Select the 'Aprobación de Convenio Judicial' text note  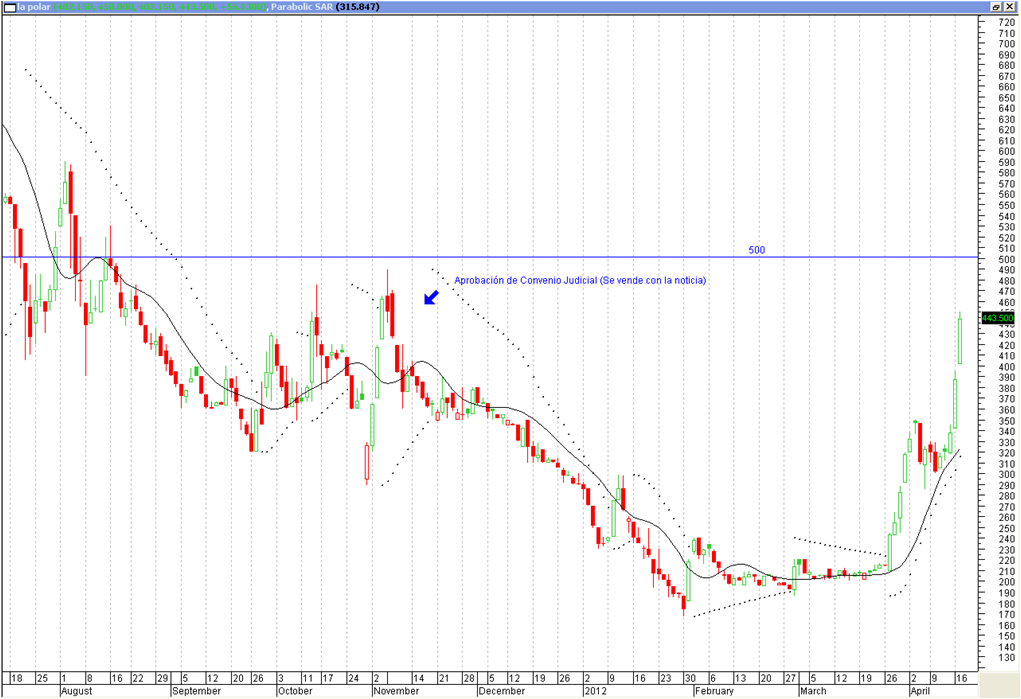[580, 280]
